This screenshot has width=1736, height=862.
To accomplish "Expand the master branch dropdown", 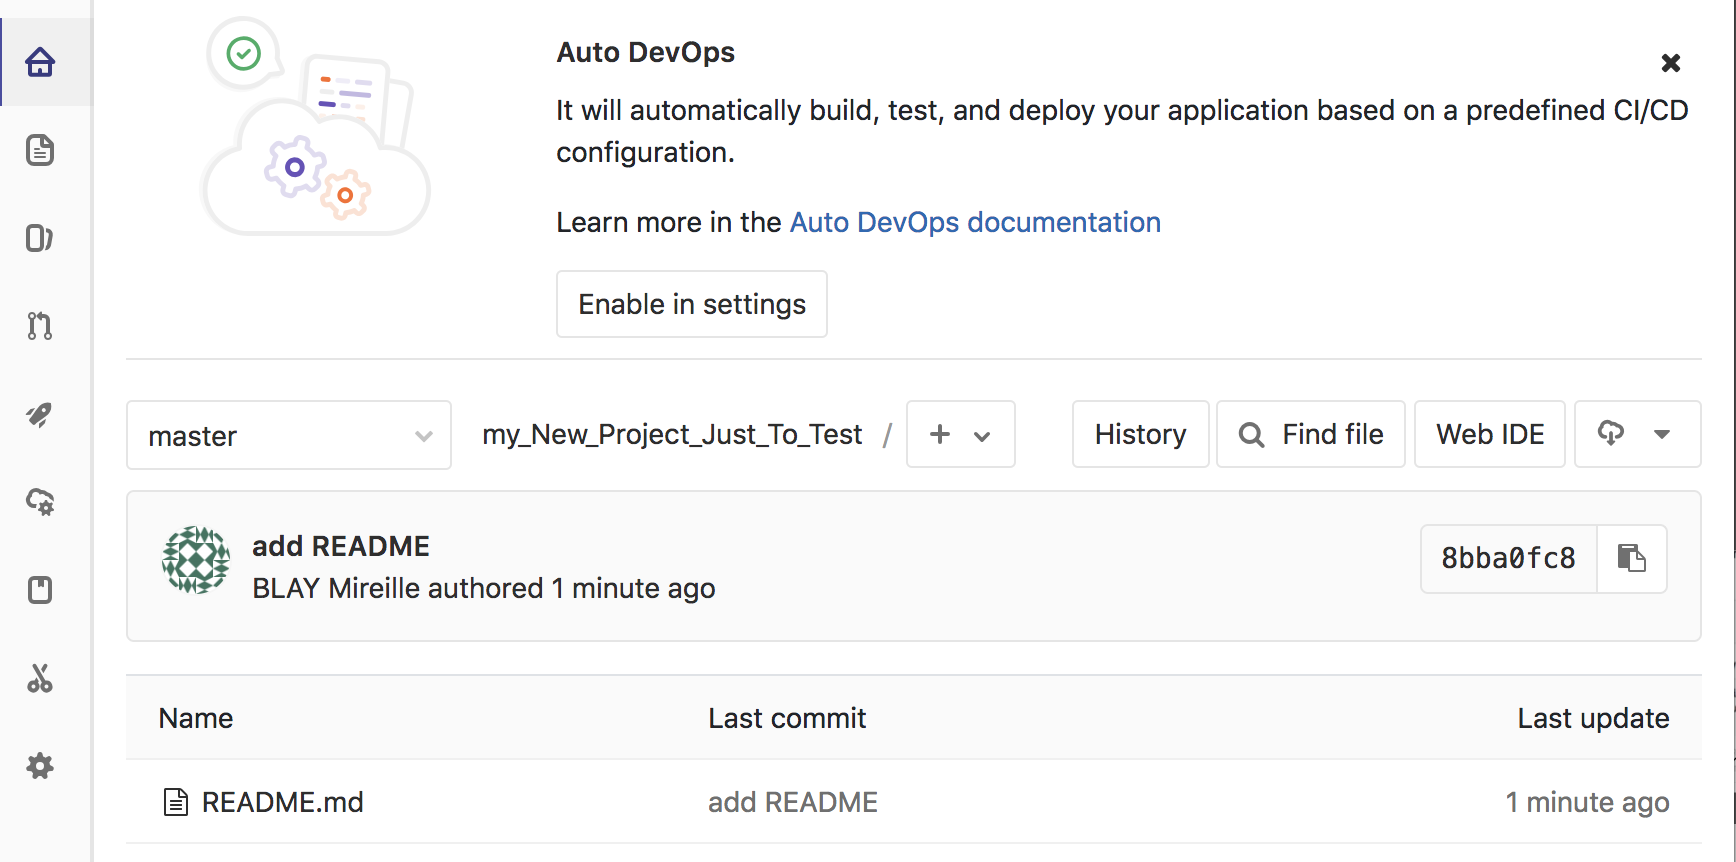I will click(289, 435).
